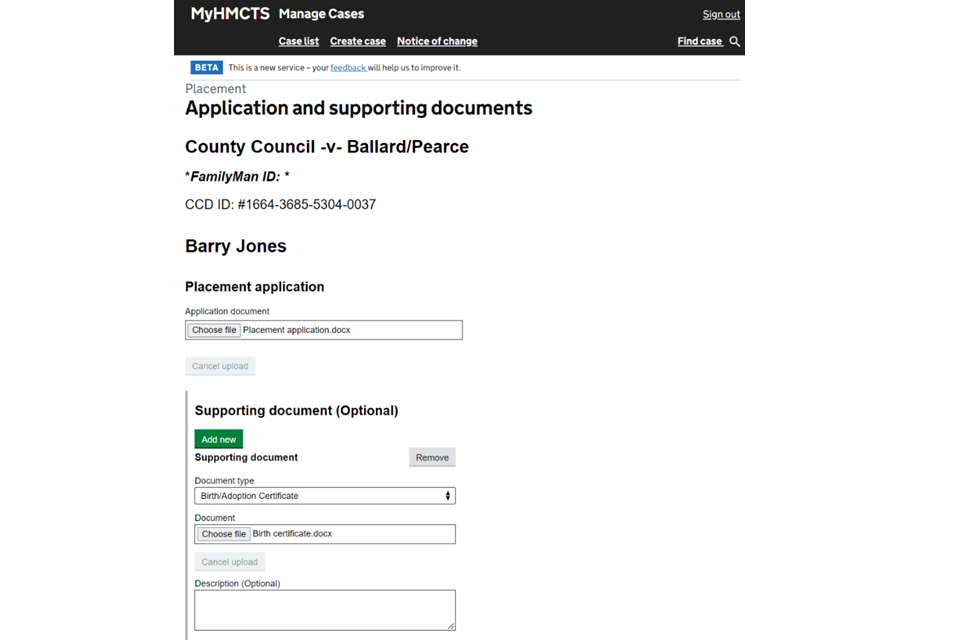This screenshot has height=640, width=960.
Task: Remove the supporting document entry
Action: point(432,457)
